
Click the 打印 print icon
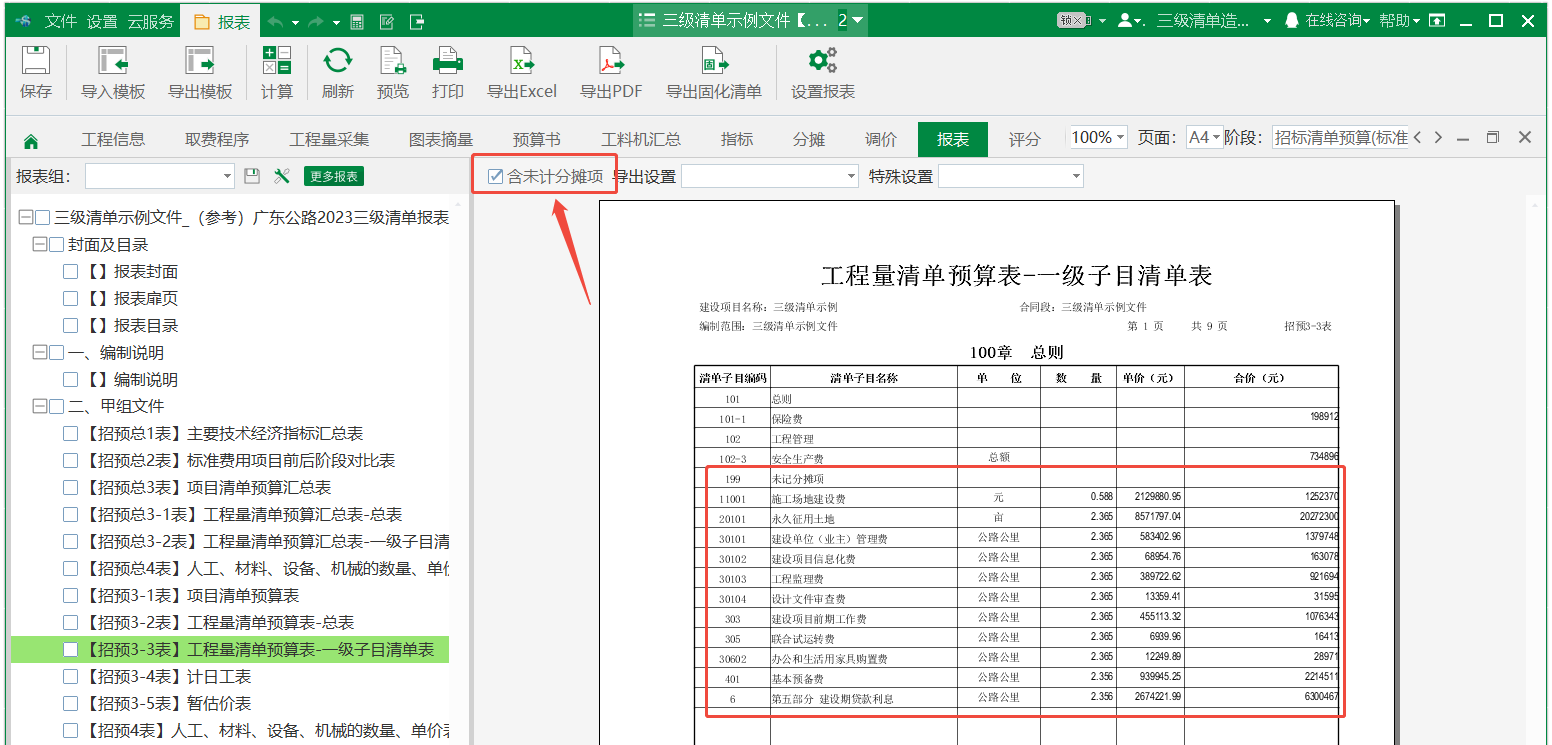tap(448, 61)
